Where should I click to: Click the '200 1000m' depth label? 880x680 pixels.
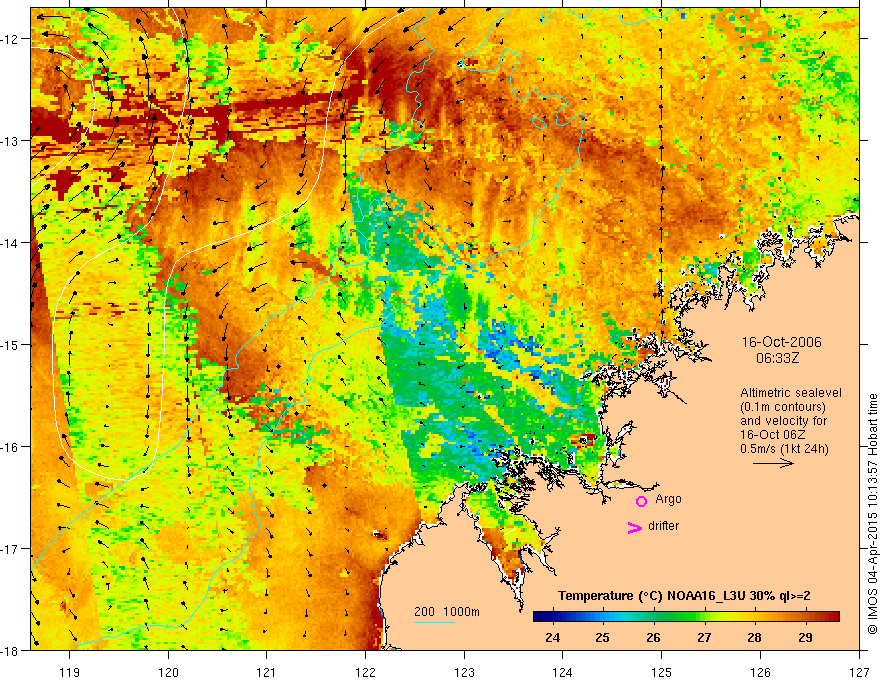point(447,612)
